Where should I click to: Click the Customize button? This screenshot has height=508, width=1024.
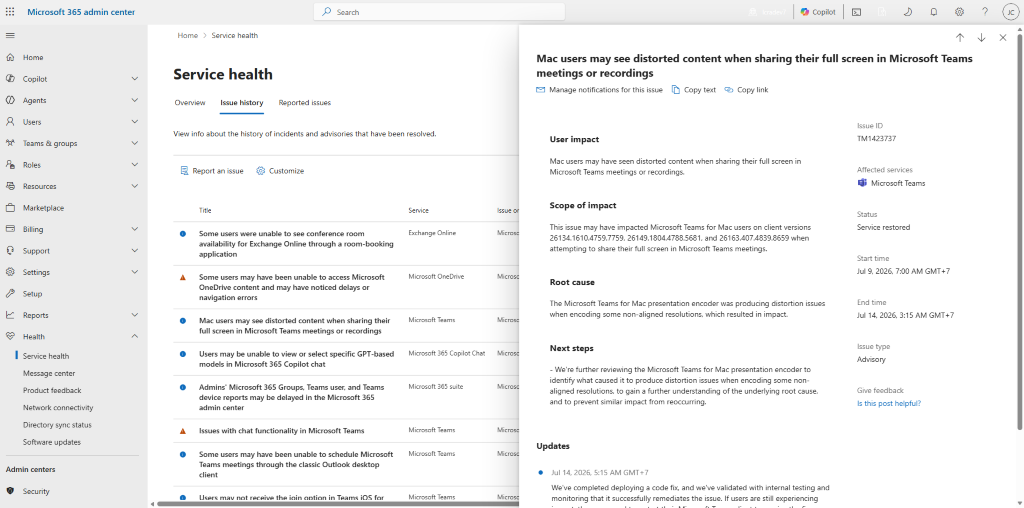pos(280,171)
